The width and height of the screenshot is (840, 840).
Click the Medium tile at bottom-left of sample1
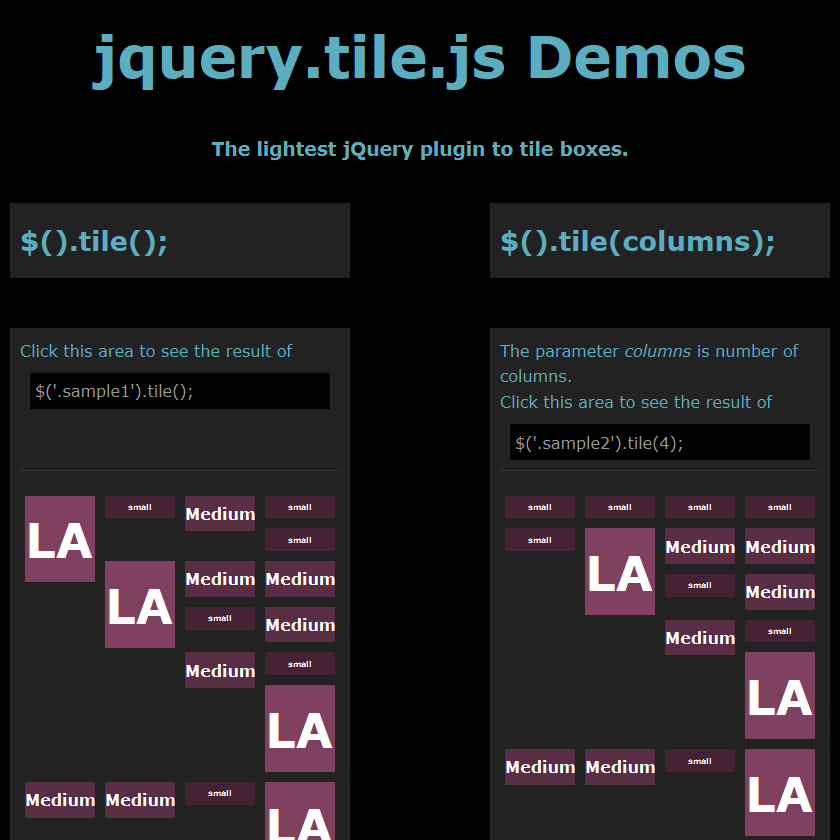[60, 800]
